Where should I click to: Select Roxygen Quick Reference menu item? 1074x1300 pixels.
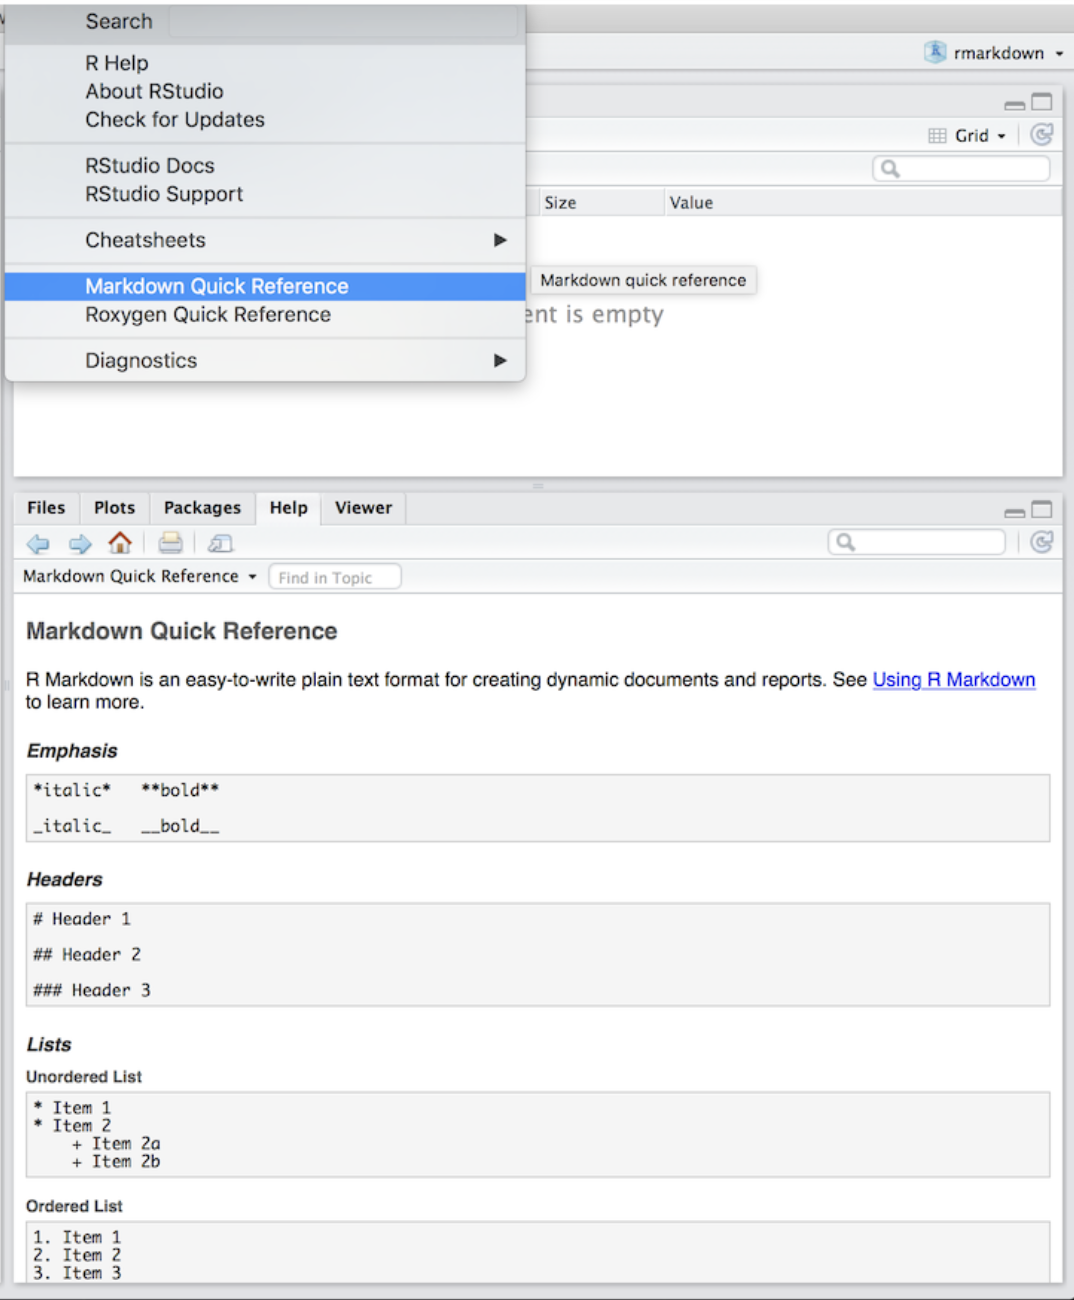[208, 315]
